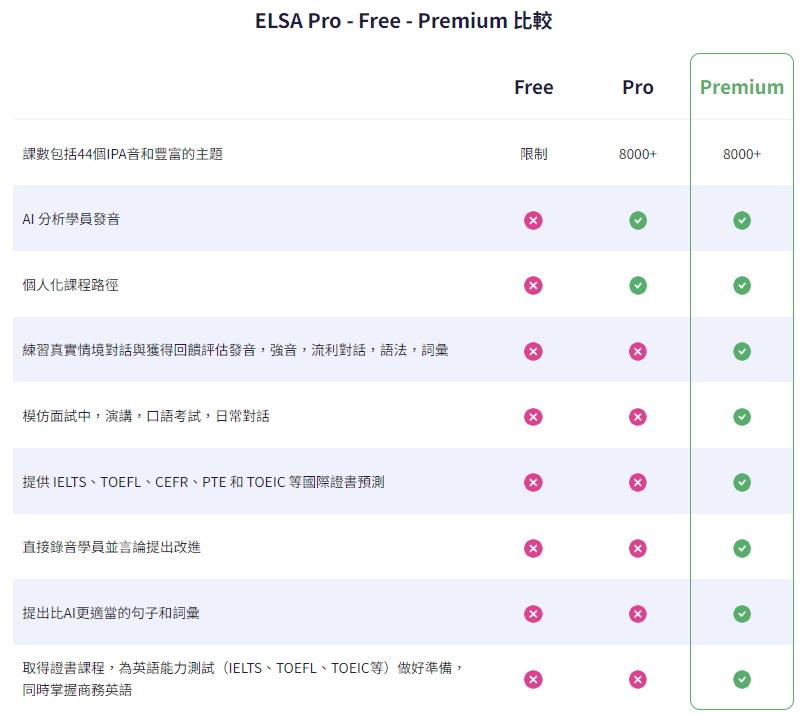Click the Premium checkmark for IELTS、TOEFL 證書預測 row

[741, 482]
